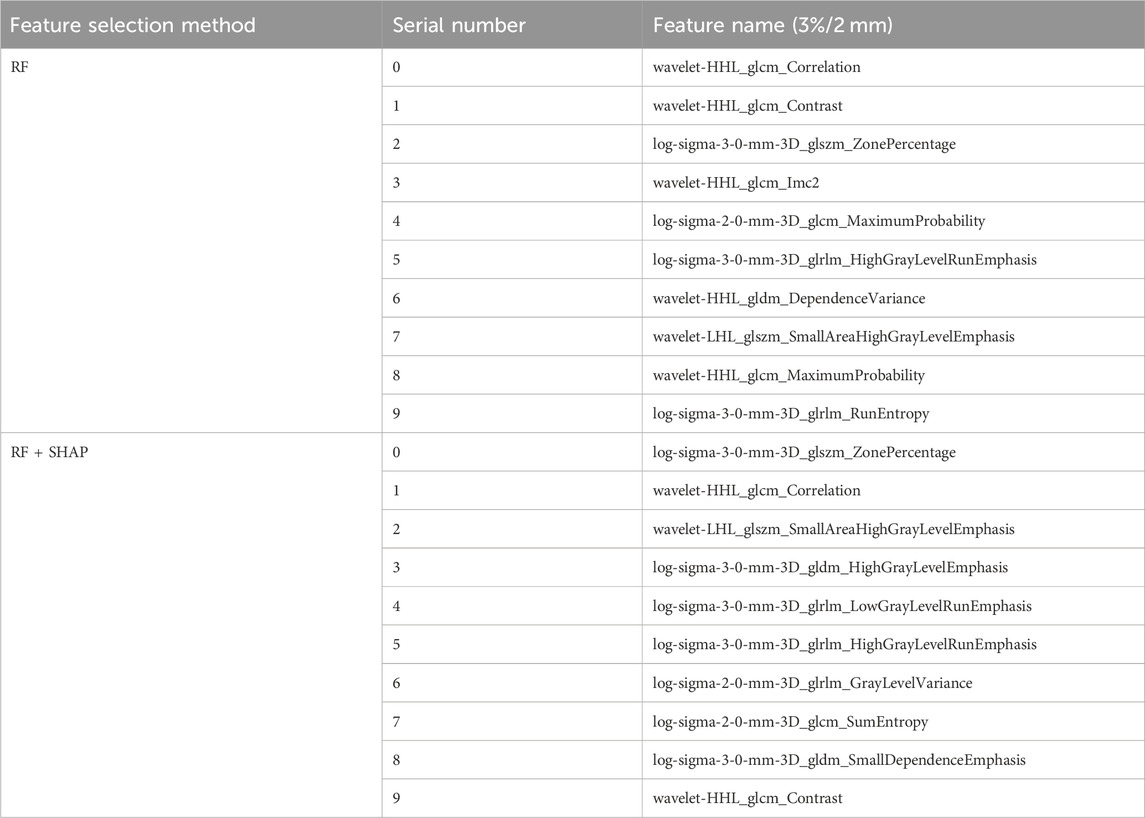Click serial number 6 beside log-sigma-2-0-mm-3D_glrlm_GrayLevelVariance
The image size is (1145, 818).
point(397,684)
